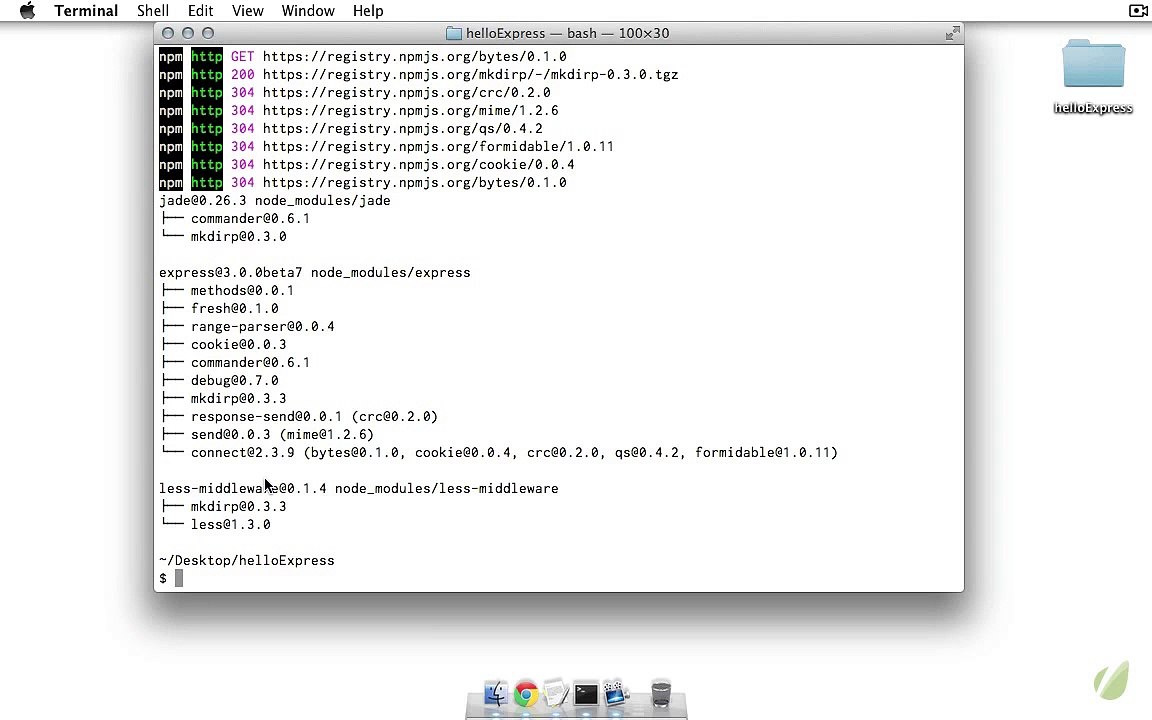This screenshot has width=1152, height=720.
Task: Click 'commander@0.6.1' under the jade tree
Action: click(251, 219)
